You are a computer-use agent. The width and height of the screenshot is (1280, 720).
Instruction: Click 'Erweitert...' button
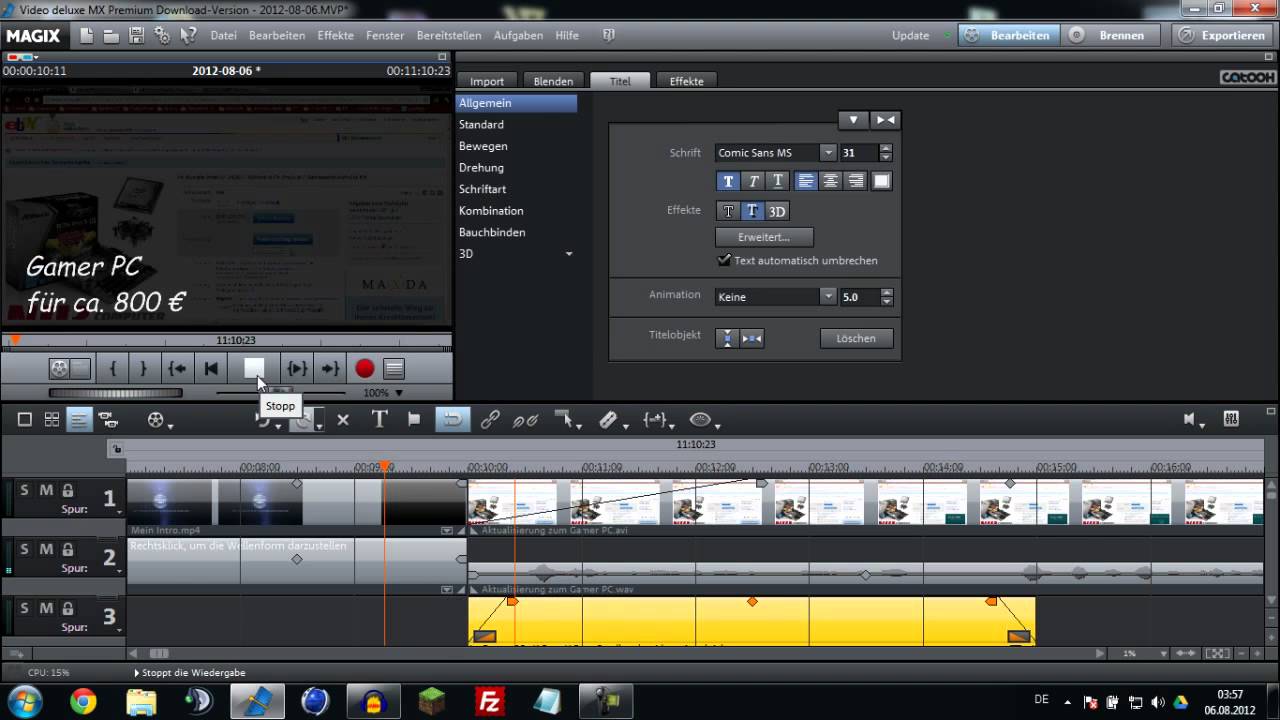pos(764,237)
